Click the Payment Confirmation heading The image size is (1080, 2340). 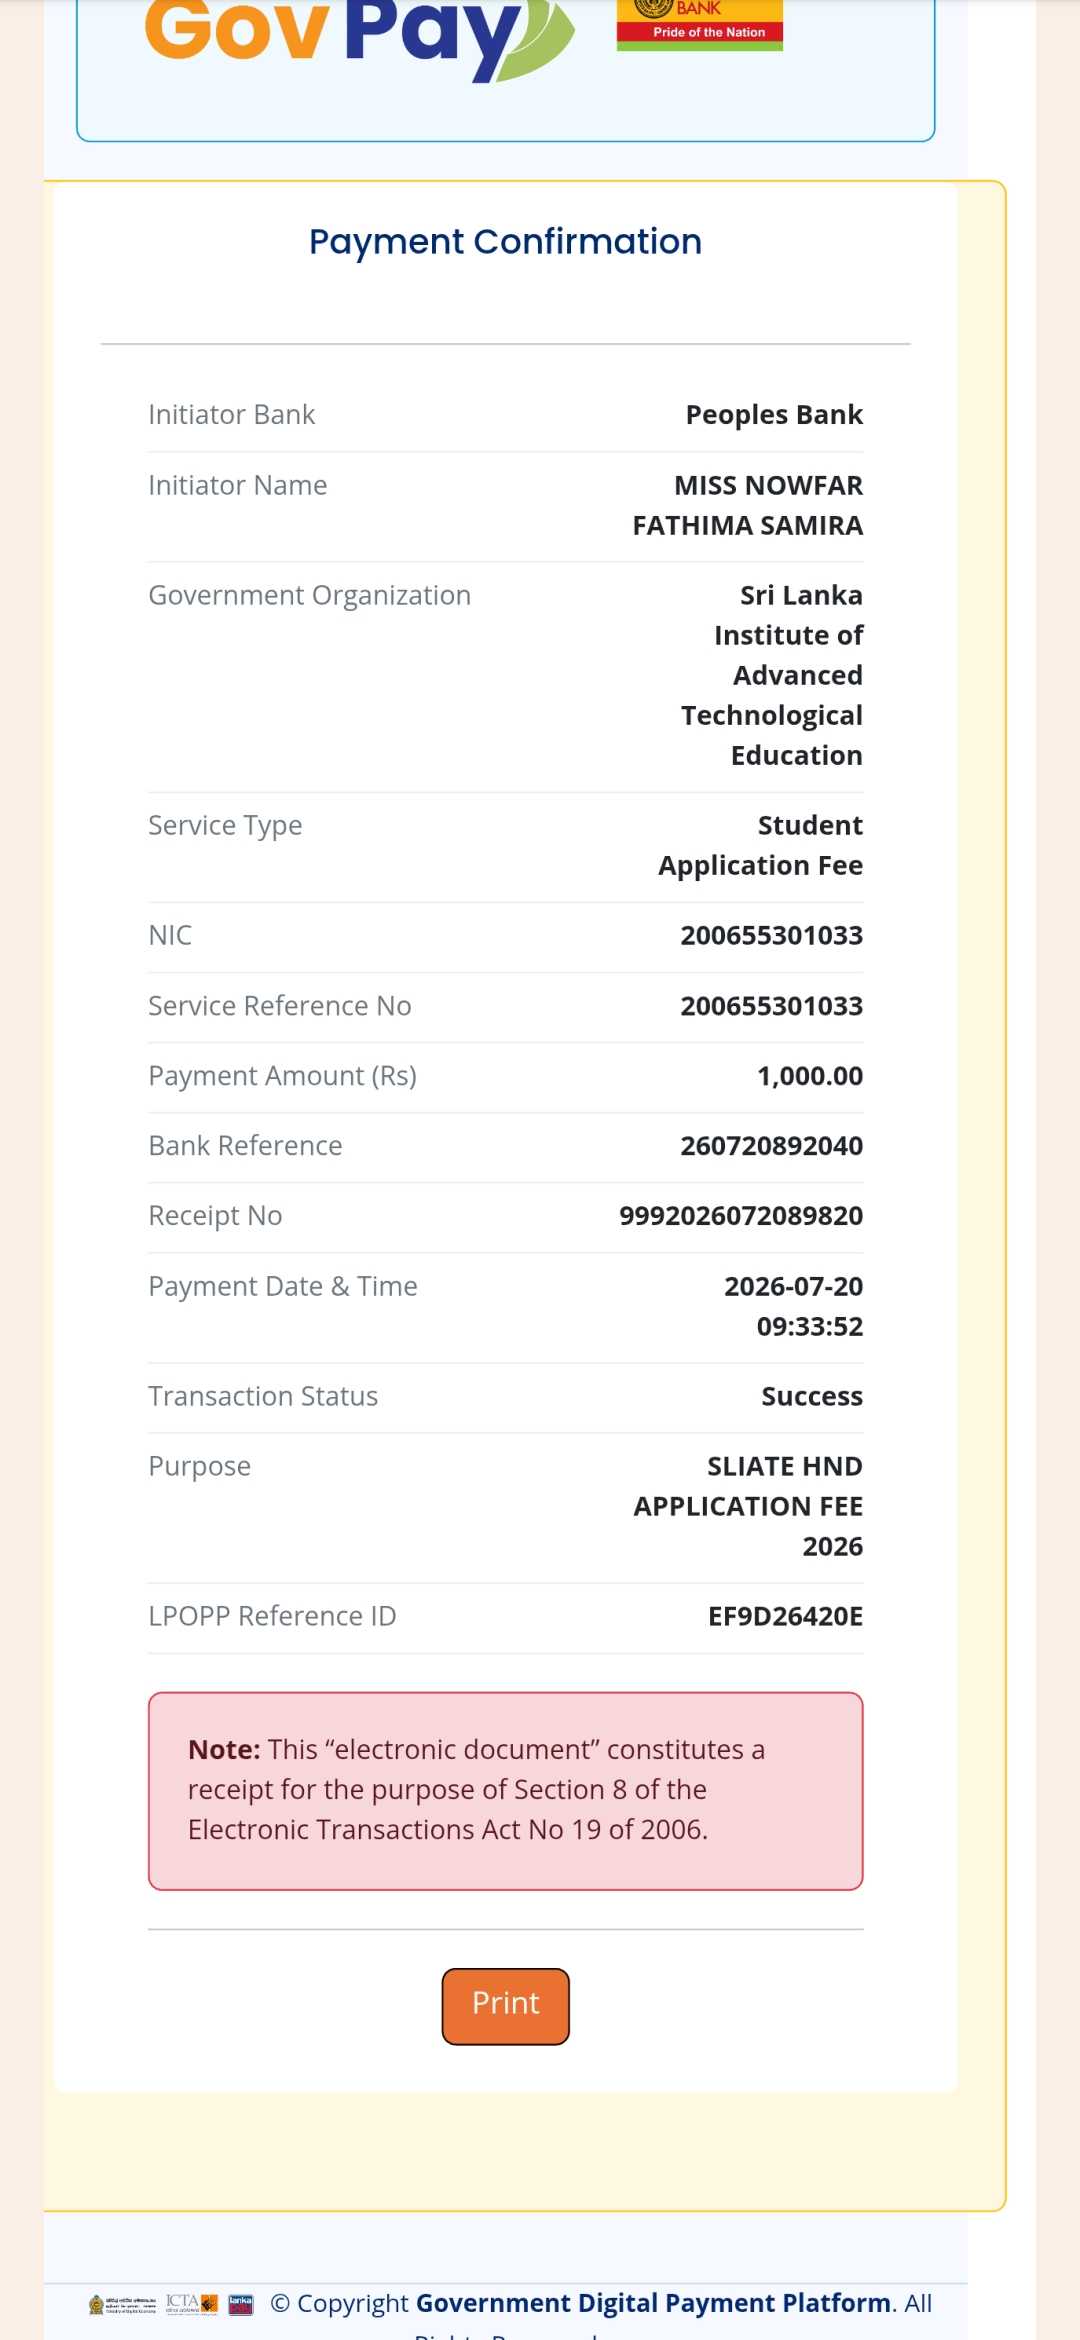click(505, 242)
